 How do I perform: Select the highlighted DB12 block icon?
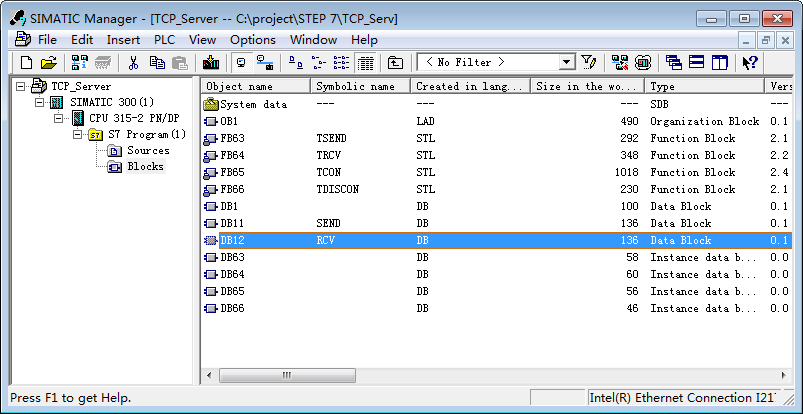coord(211,240)
